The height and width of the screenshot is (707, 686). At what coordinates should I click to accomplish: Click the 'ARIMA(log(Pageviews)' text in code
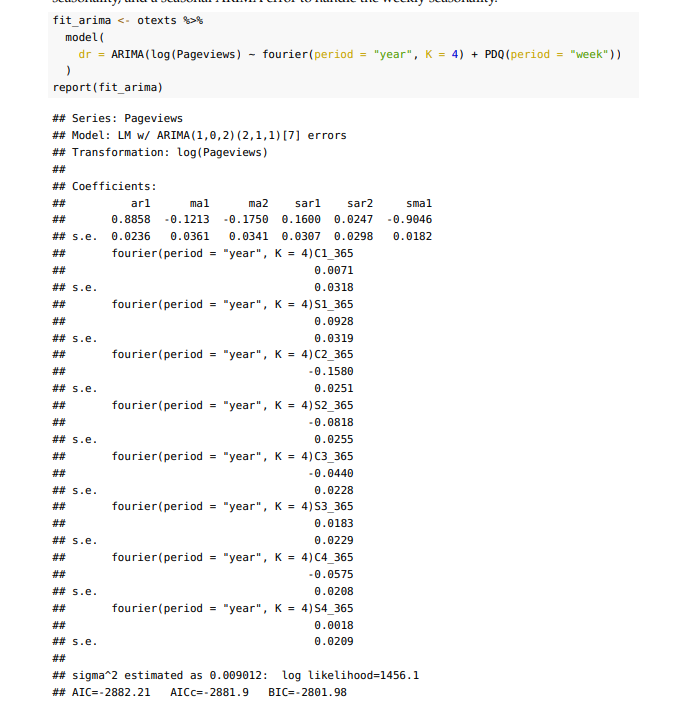pyautogui.click(x=176, y=55)
